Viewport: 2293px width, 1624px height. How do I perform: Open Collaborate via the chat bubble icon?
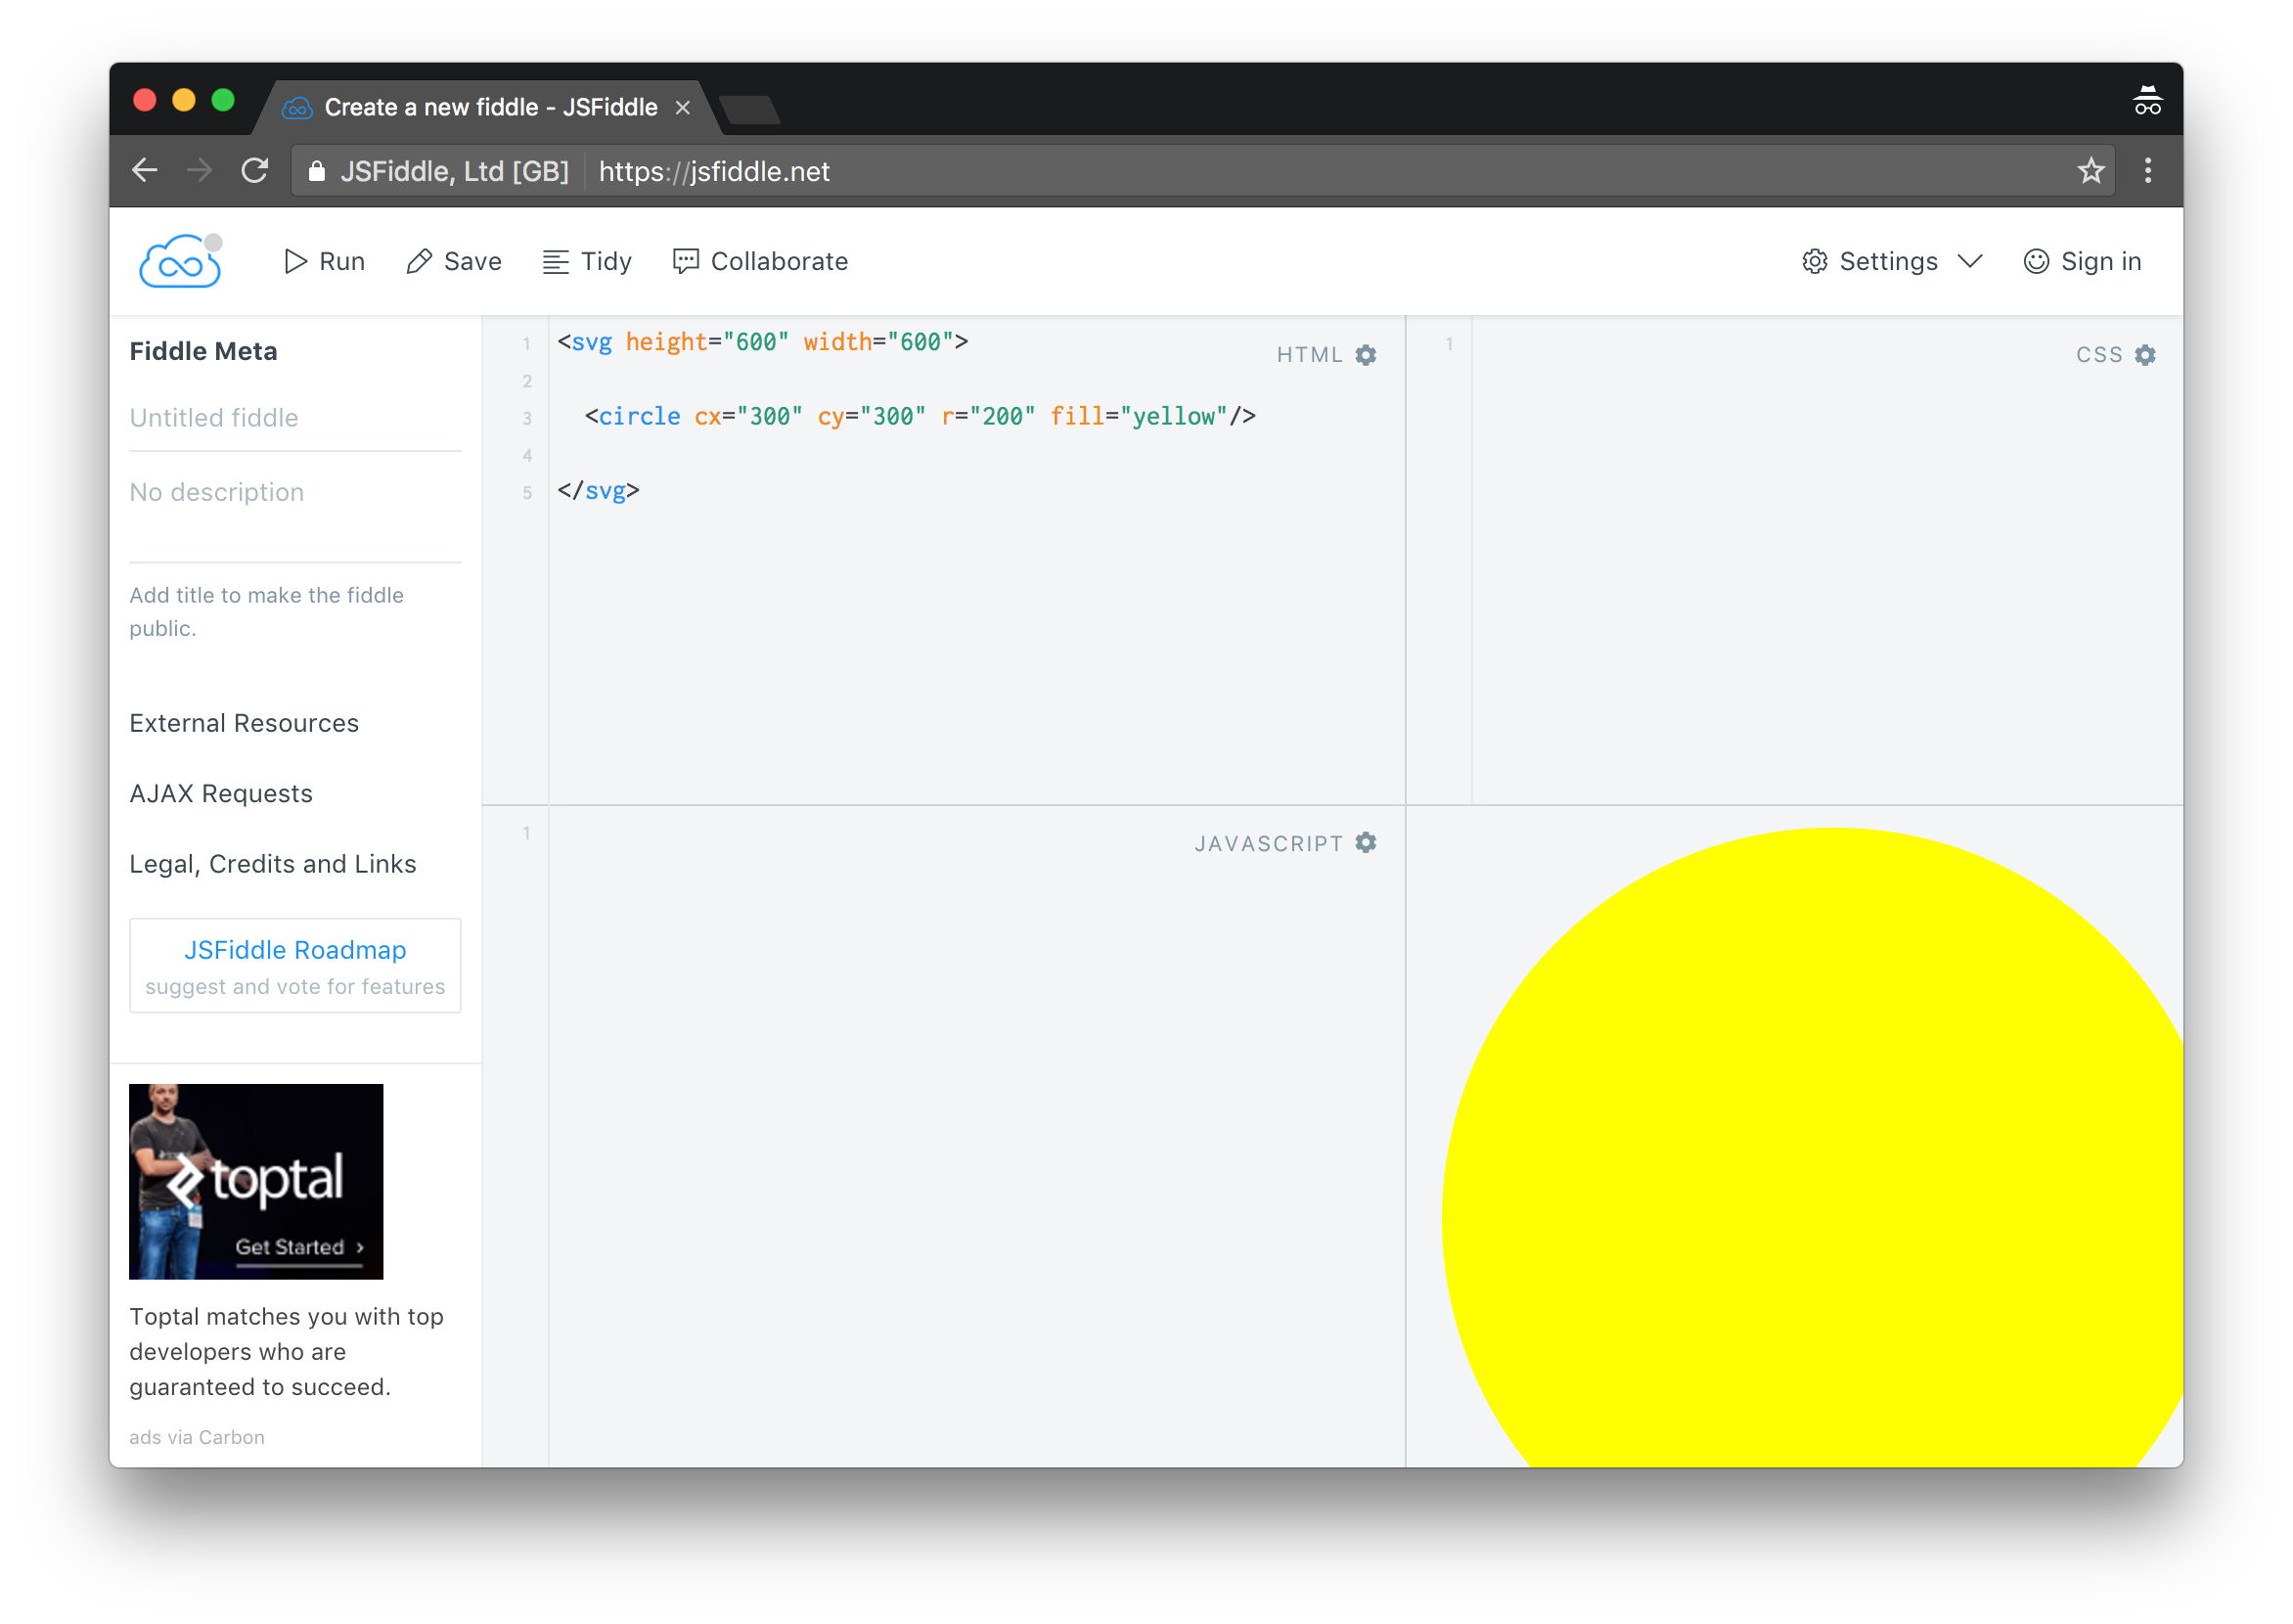point(686,261)
